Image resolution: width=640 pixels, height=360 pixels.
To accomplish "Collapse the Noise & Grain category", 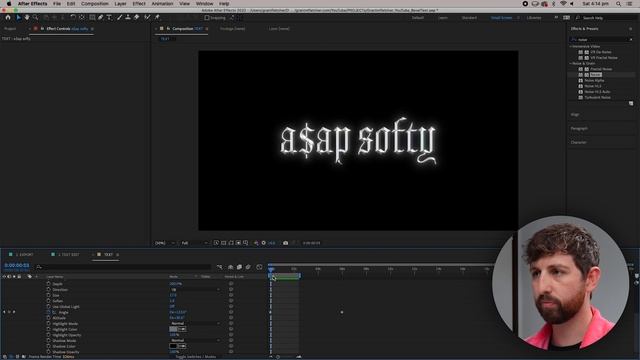I will point(571,64).
